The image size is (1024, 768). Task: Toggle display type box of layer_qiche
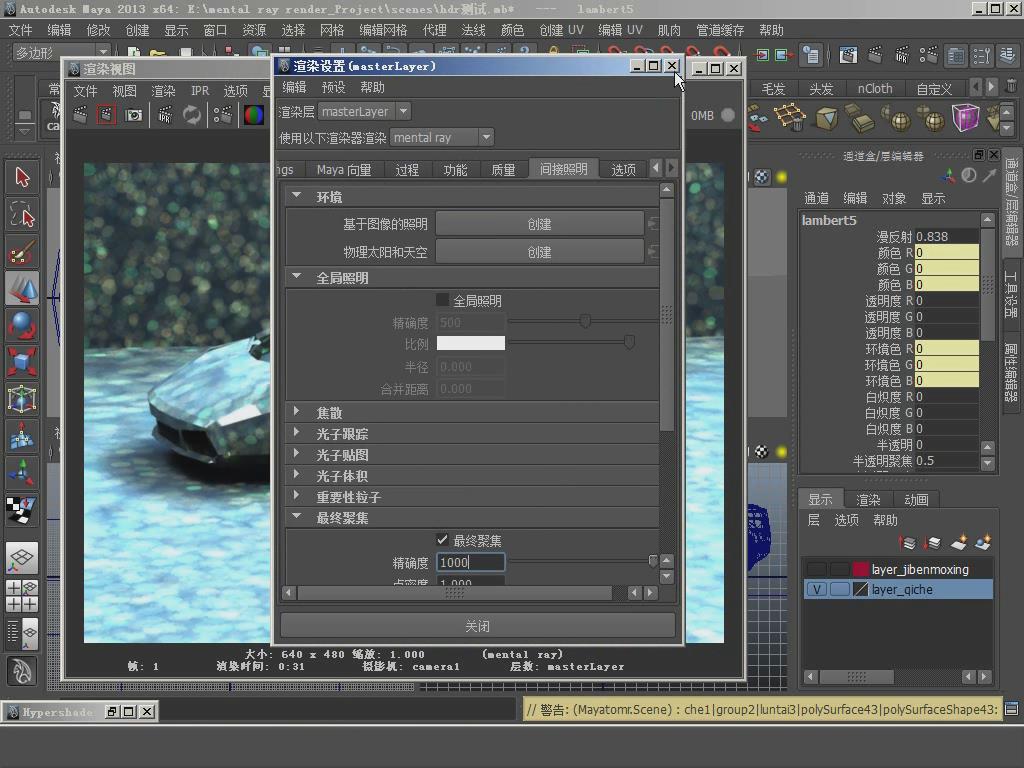tap(839, 590)
